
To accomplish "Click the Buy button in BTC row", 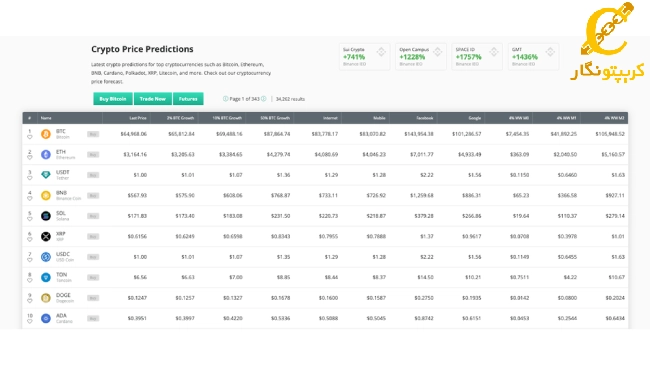I will 93,134.
